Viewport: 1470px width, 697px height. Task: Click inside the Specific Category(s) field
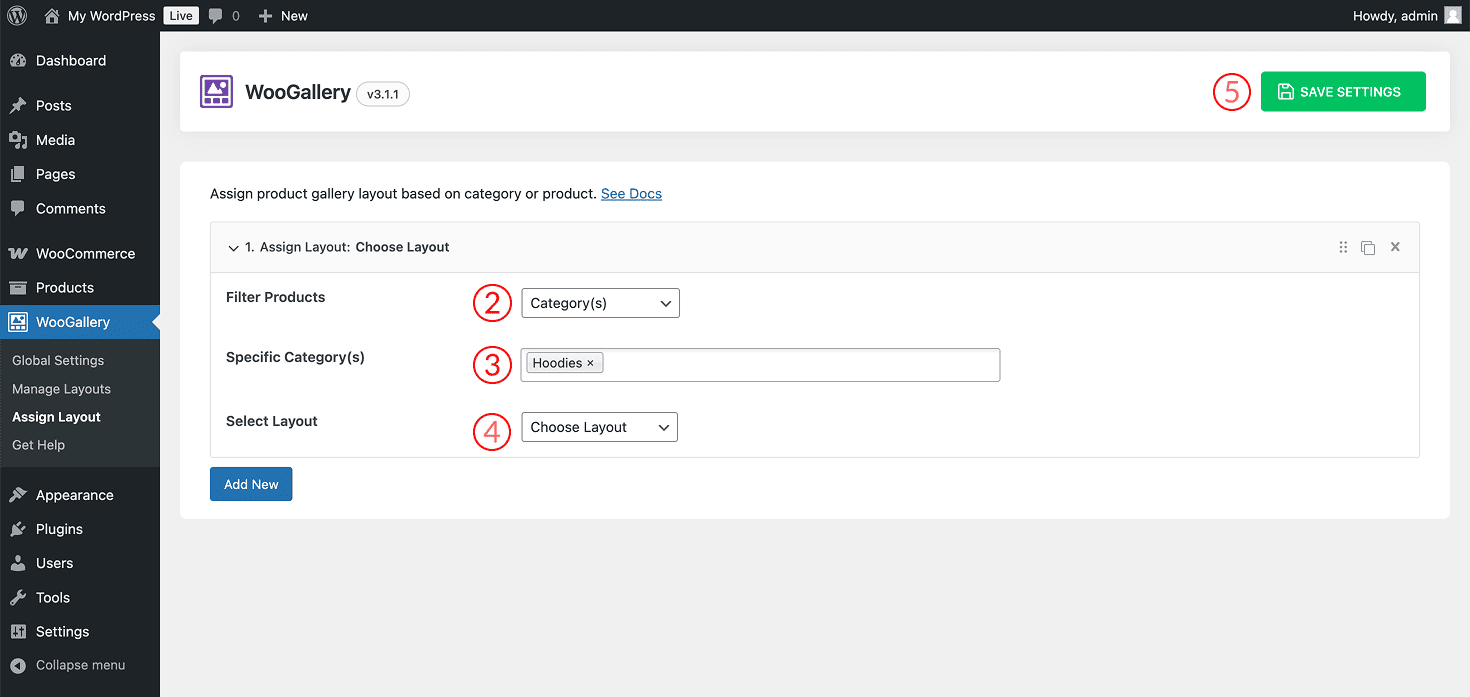pyautogui.click(x=800, y=364)
